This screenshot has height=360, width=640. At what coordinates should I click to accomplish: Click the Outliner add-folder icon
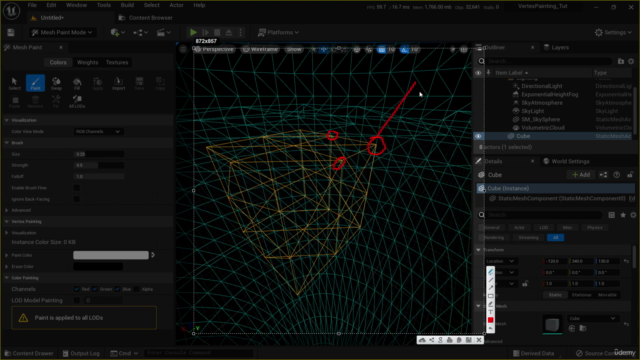pos(621,61)
